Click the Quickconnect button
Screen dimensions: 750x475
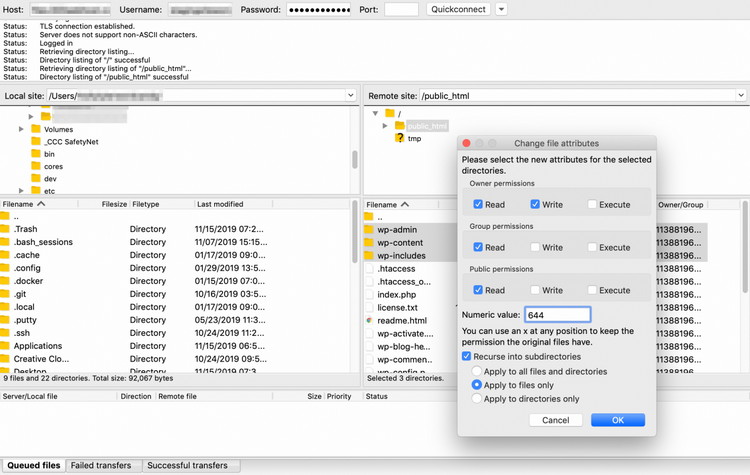click(x=458, y=9)
